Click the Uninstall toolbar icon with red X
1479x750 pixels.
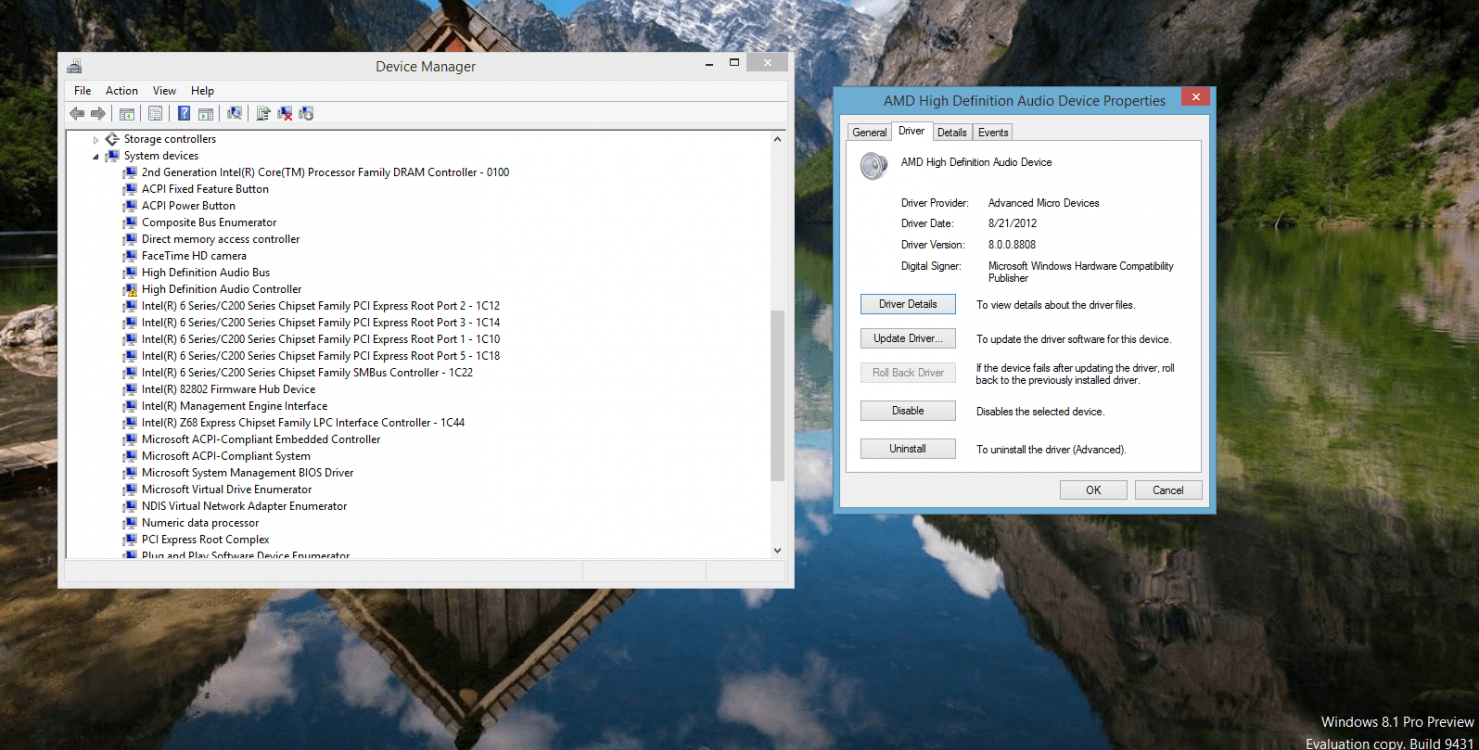coord(285,114)
